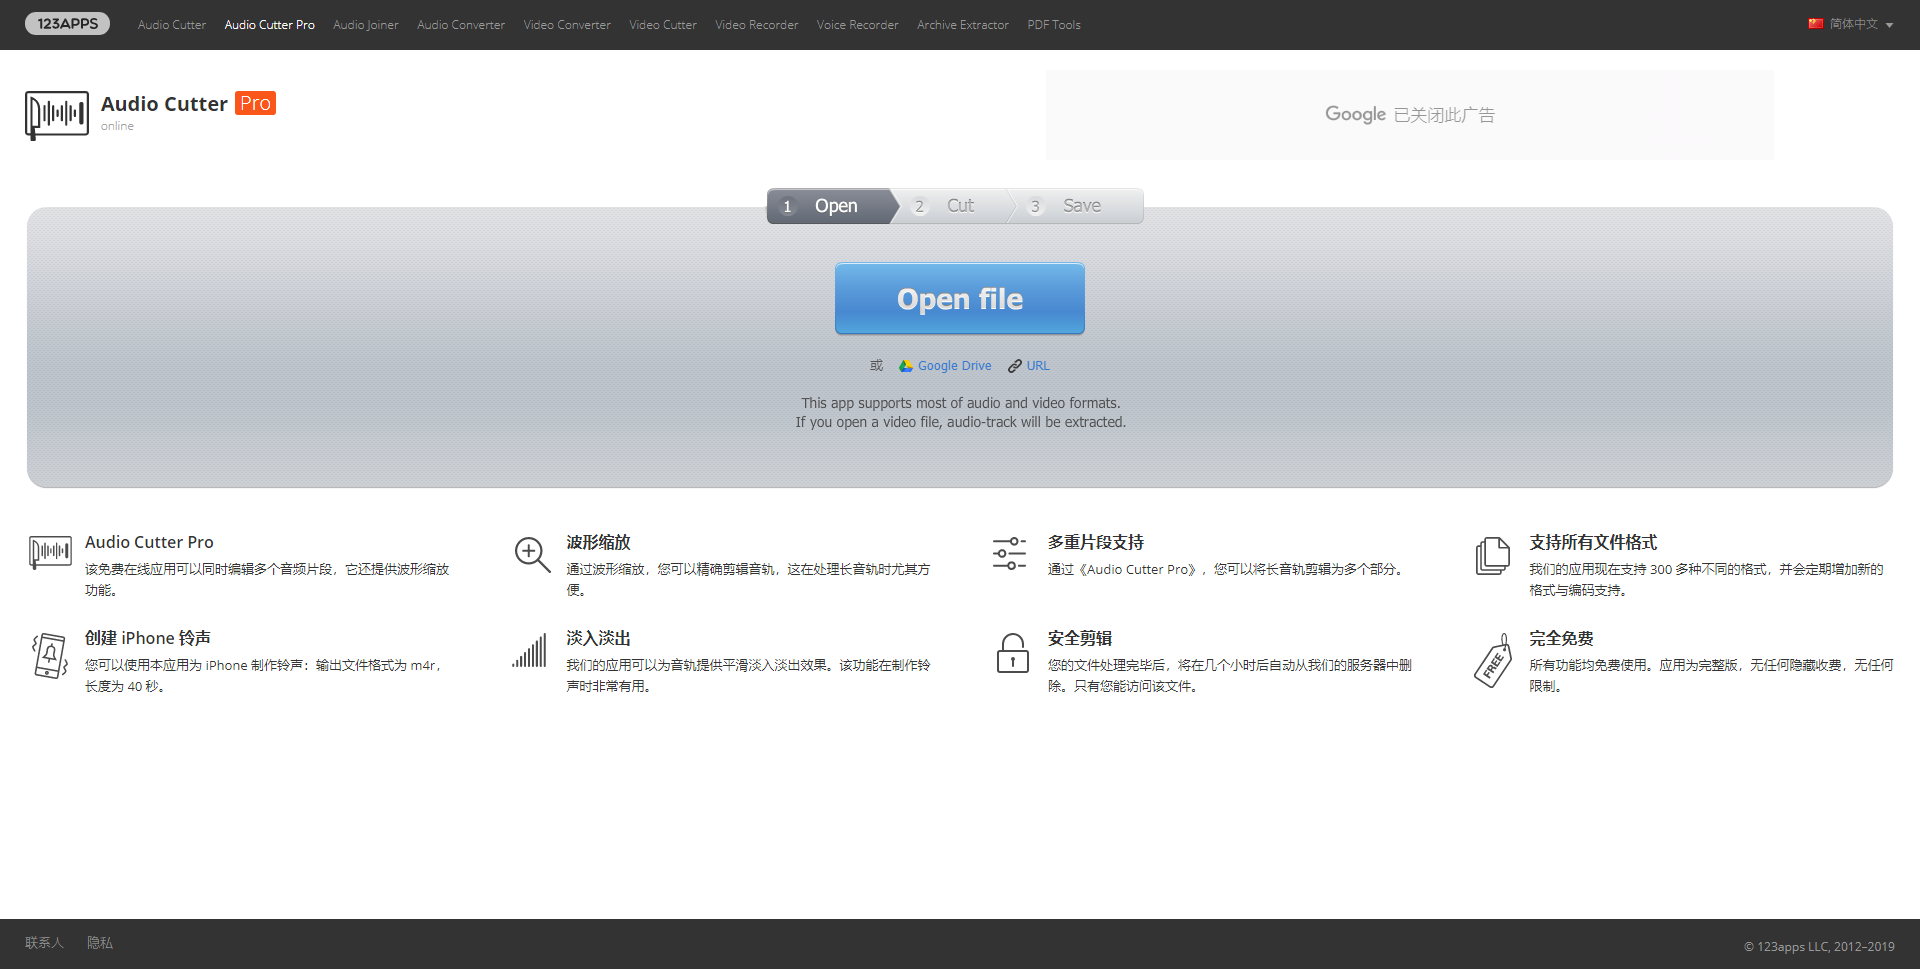
Task: Click the 多重片段支持 heading
Action: pos(1096,542)
